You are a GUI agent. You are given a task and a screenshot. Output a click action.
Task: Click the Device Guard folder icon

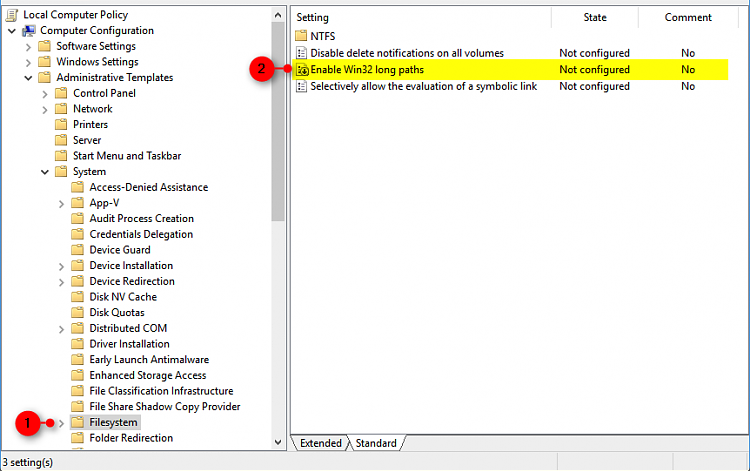[x=77, y=250]
